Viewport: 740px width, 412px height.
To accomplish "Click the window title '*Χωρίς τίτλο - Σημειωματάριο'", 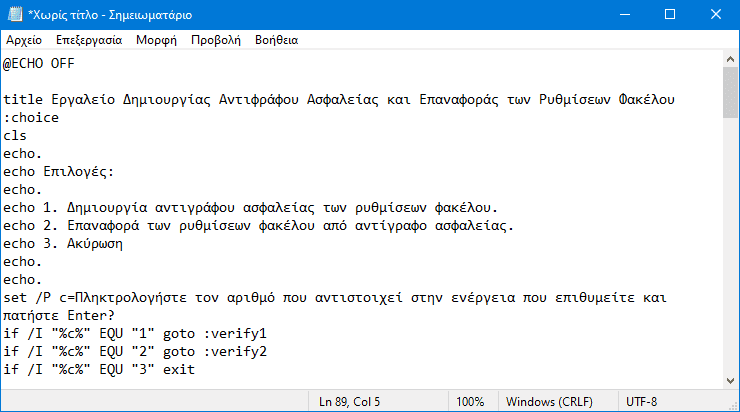I will (x=110, y=15).
